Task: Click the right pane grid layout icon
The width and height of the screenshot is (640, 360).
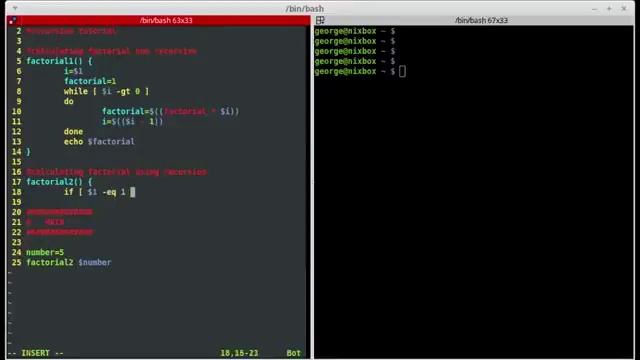Action: (320, 20)
